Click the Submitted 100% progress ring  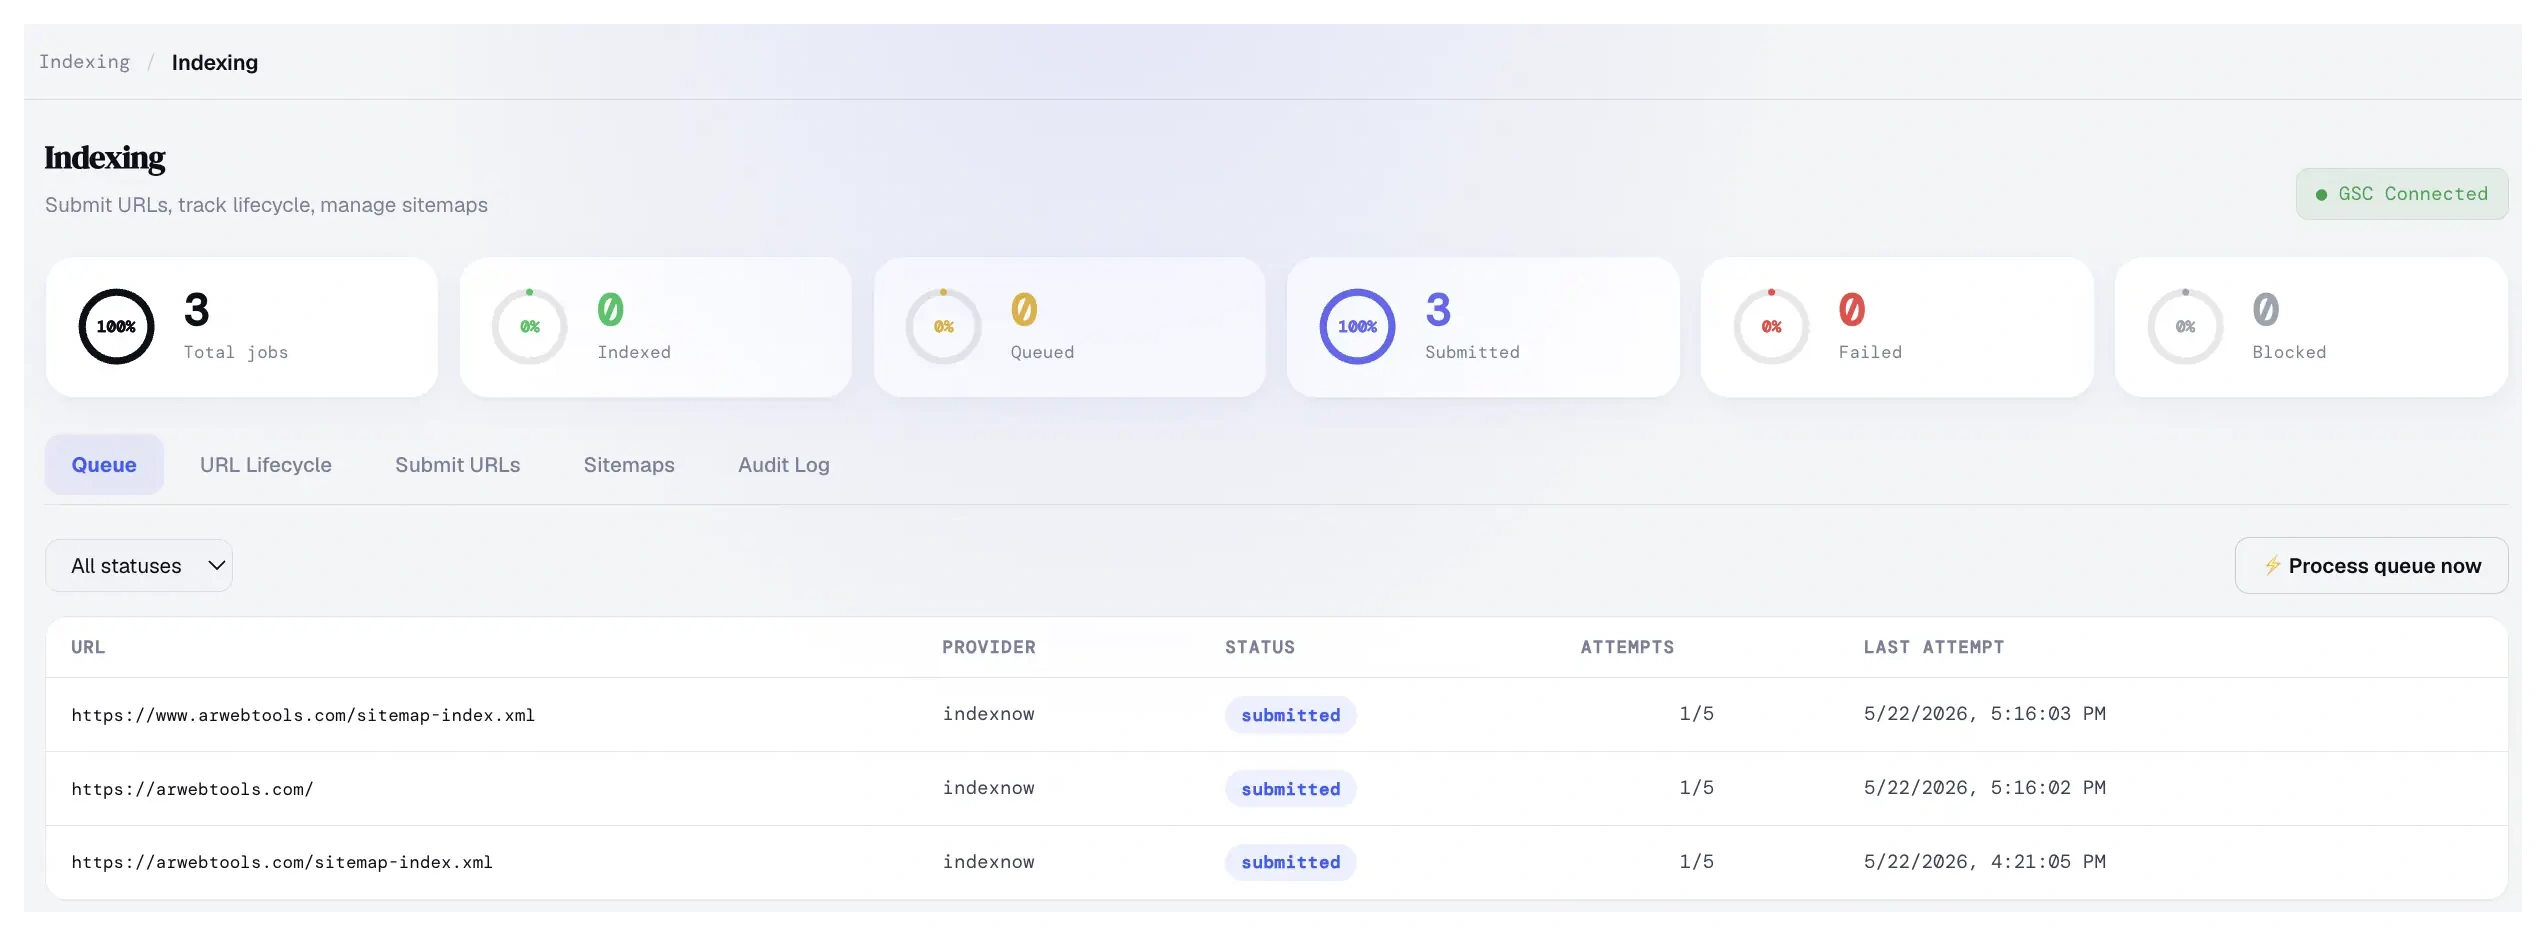point(1358,327)
